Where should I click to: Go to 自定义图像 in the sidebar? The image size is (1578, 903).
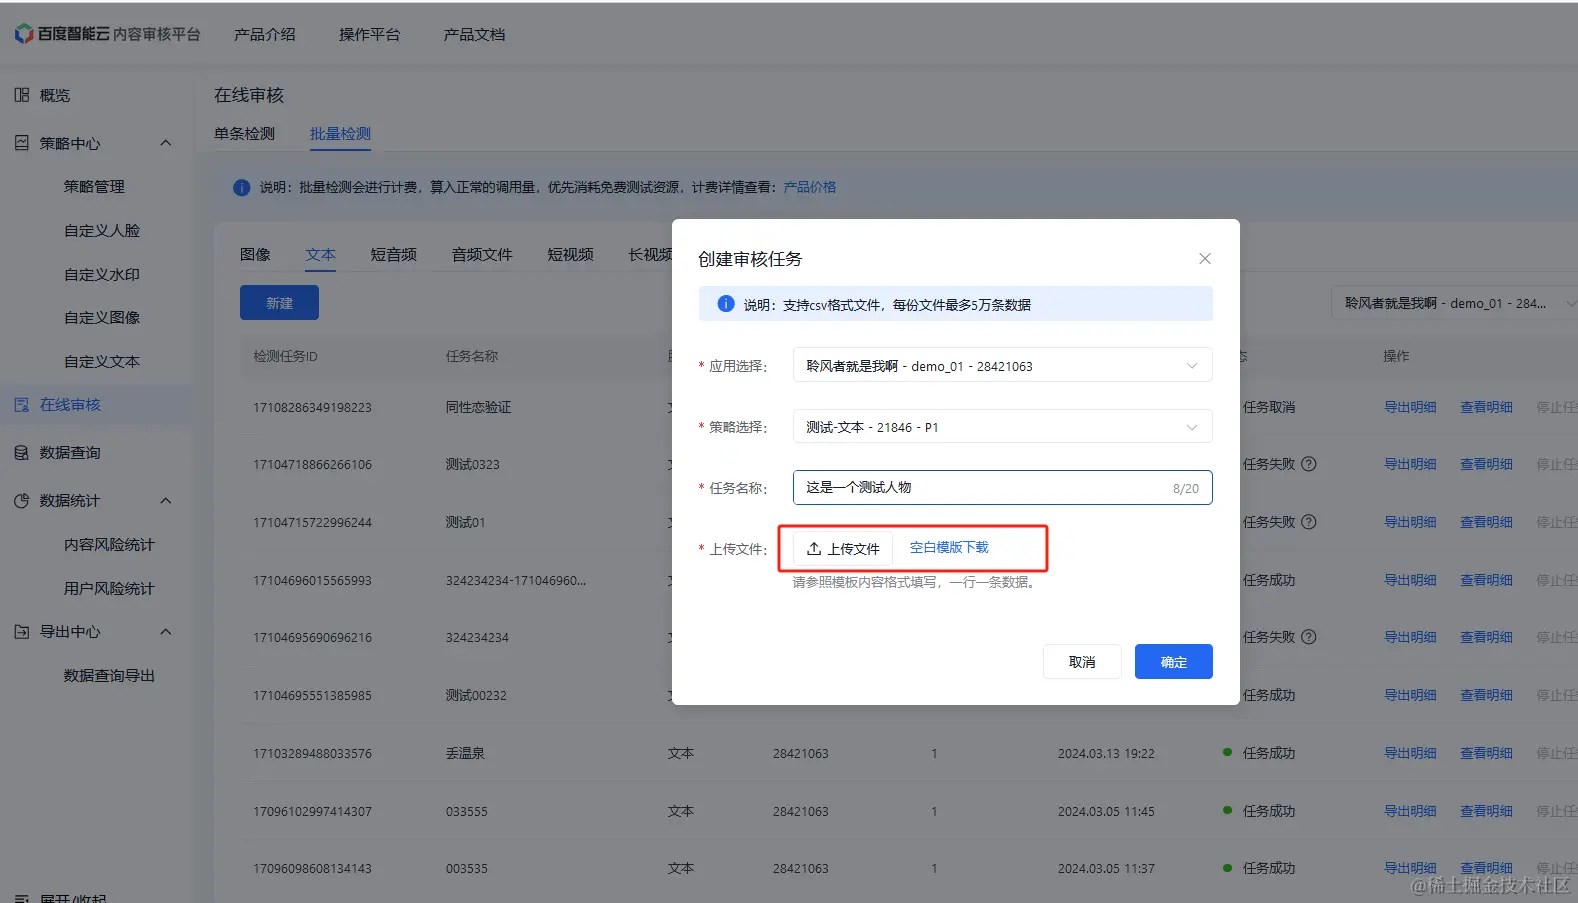click(102, 318)
